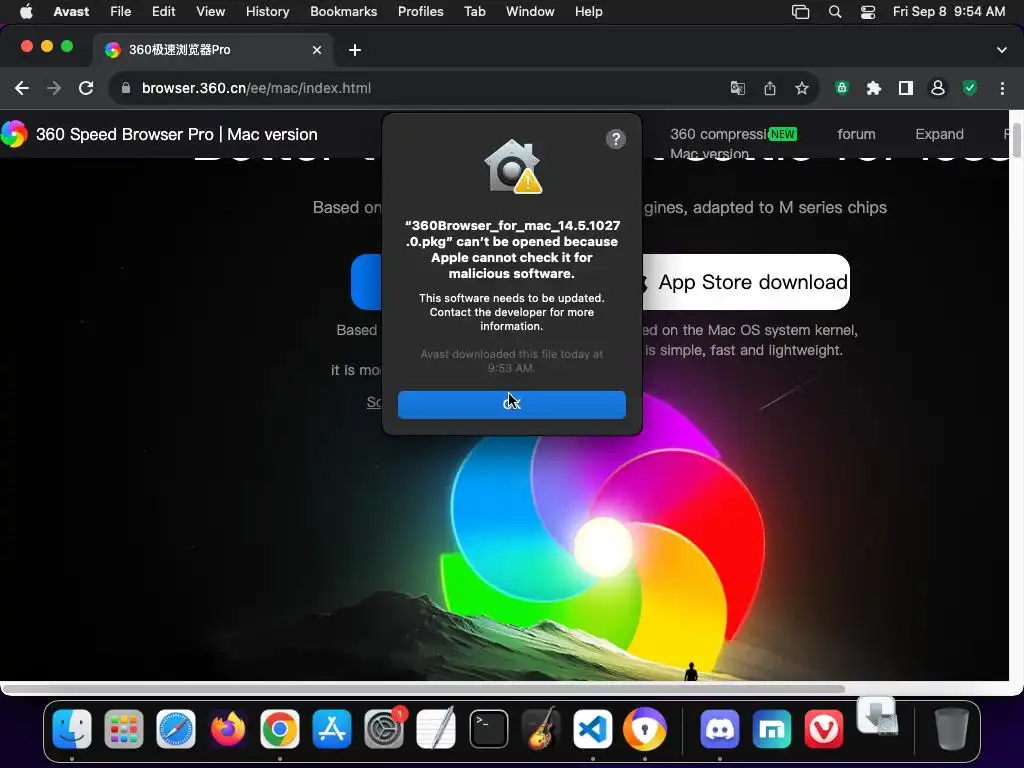Click the Expand link in the page navigation

939,135
